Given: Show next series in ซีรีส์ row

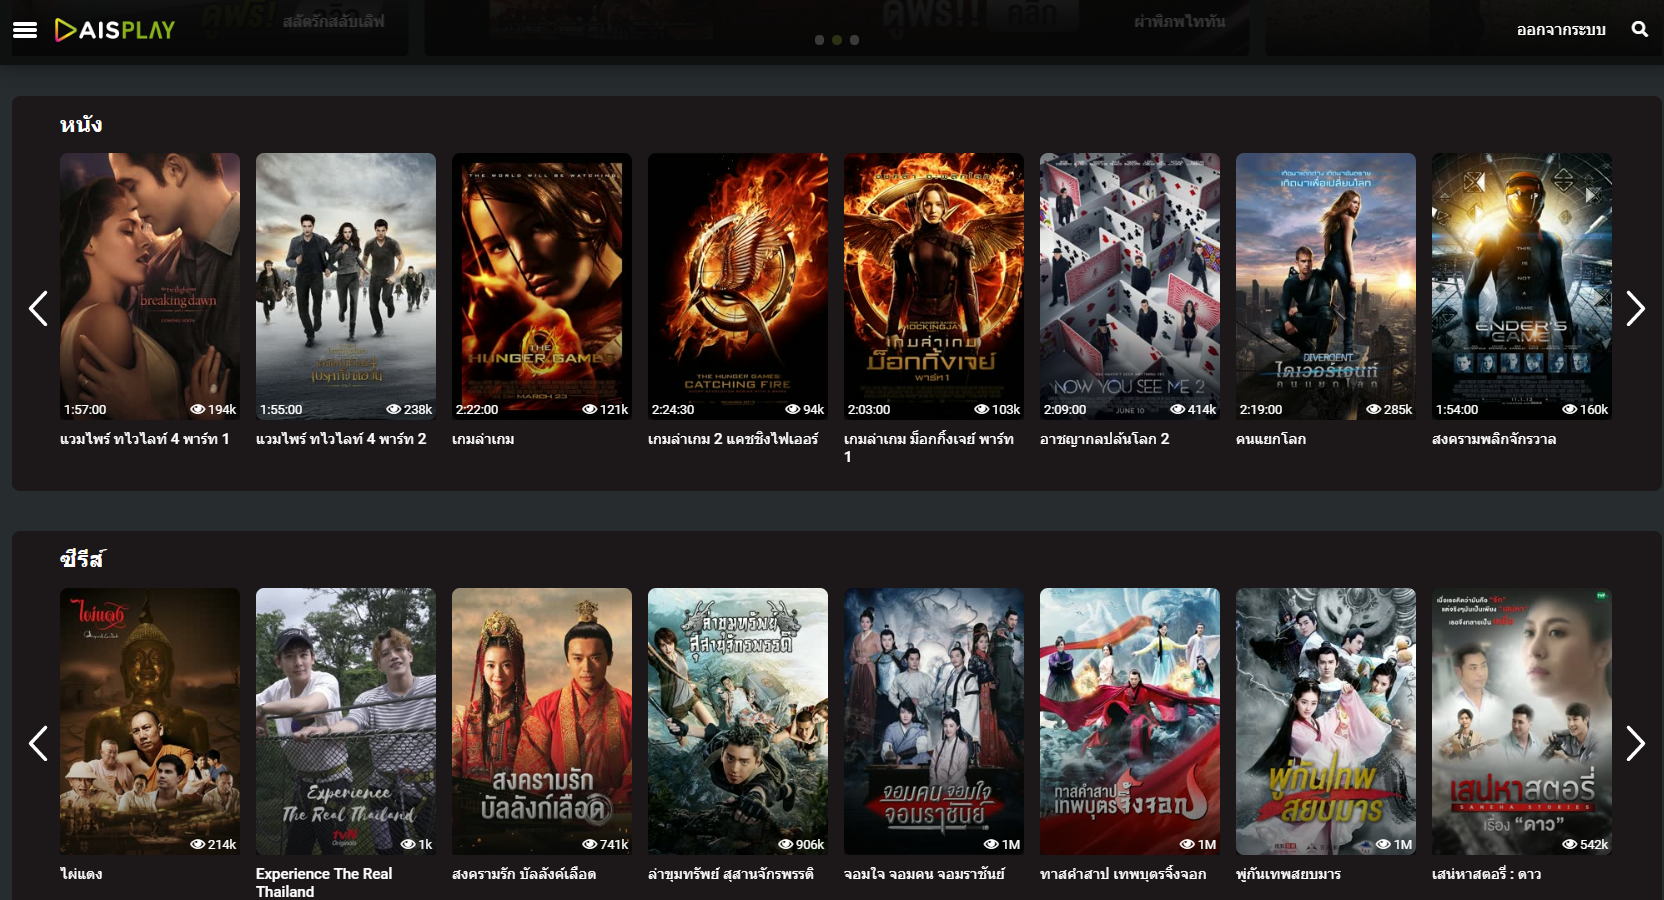Looking at the screenshot, I should coord(1635,743).
